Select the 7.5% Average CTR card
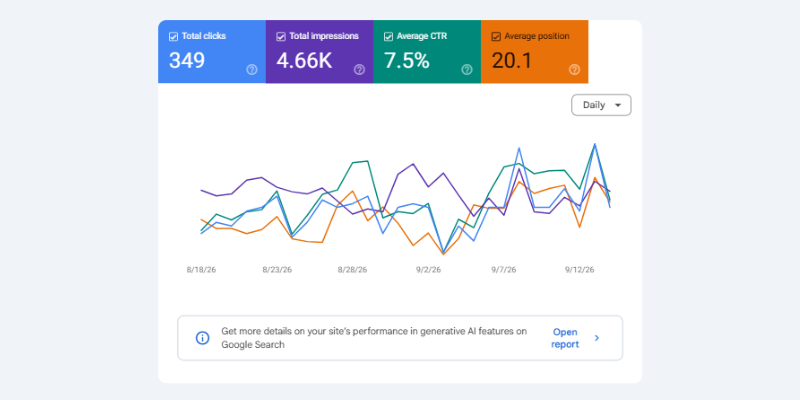800x400 pixels. pyautogui.click(x=427, y=52)
